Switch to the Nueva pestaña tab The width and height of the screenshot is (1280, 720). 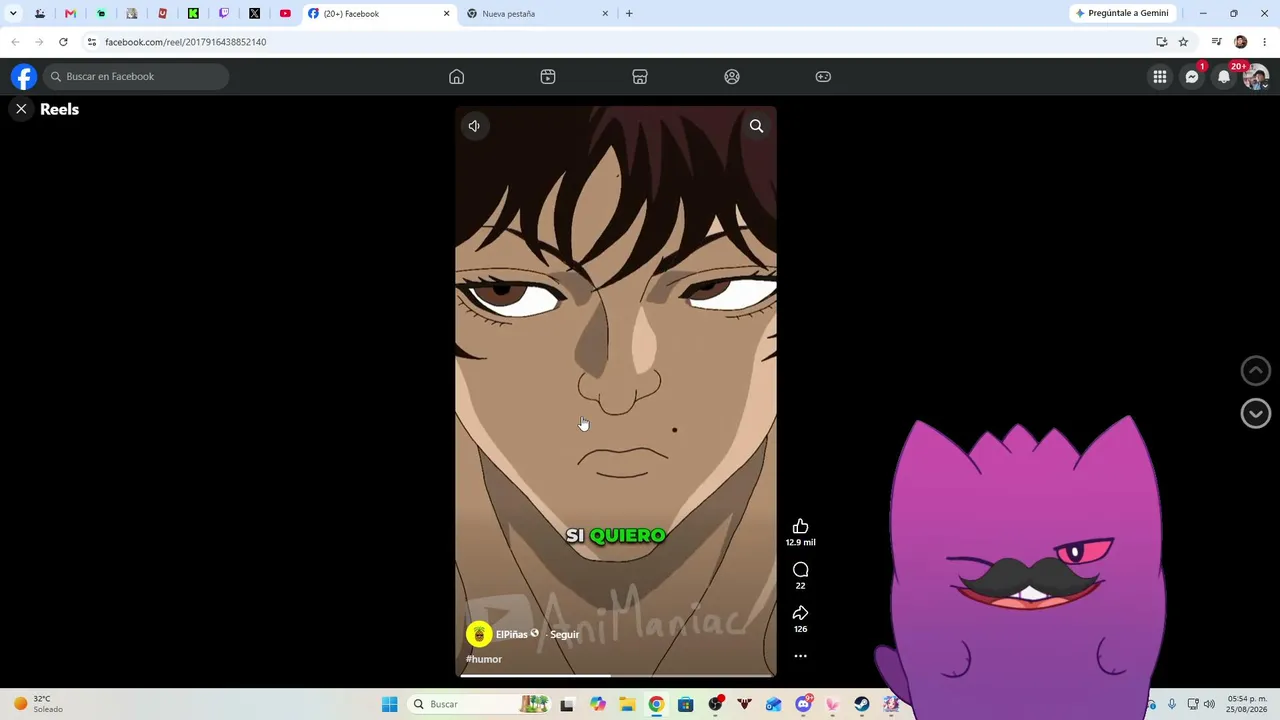pyautogui.click(x=537, y=14)
